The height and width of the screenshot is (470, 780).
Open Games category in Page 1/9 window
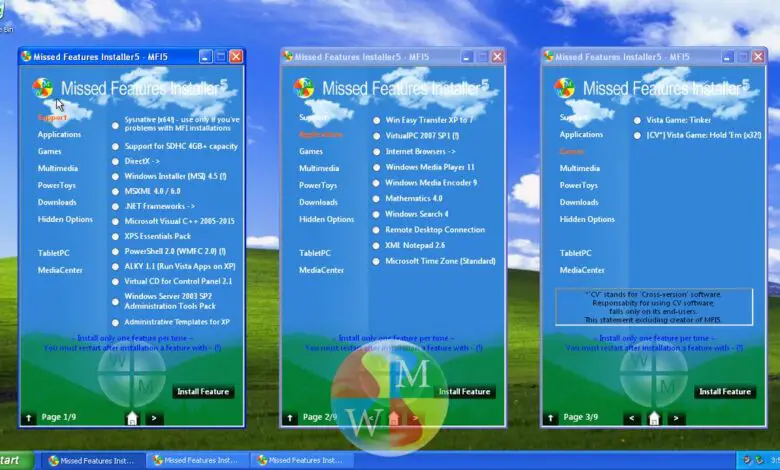[50, 151]
